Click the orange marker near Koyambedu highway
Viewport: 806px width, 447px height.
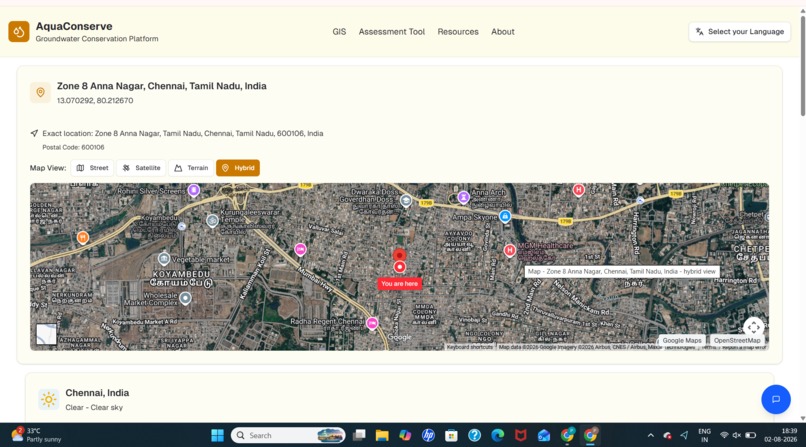point(83,237)
